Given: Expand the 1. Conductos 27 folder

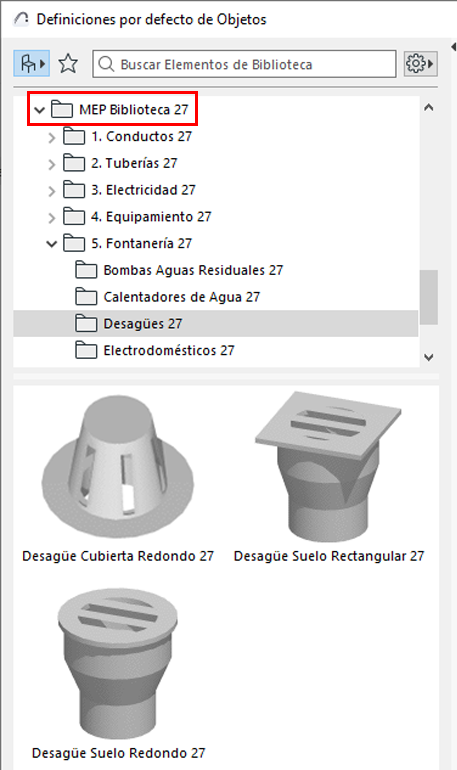Looking at the screenshot, I should 52,138.
